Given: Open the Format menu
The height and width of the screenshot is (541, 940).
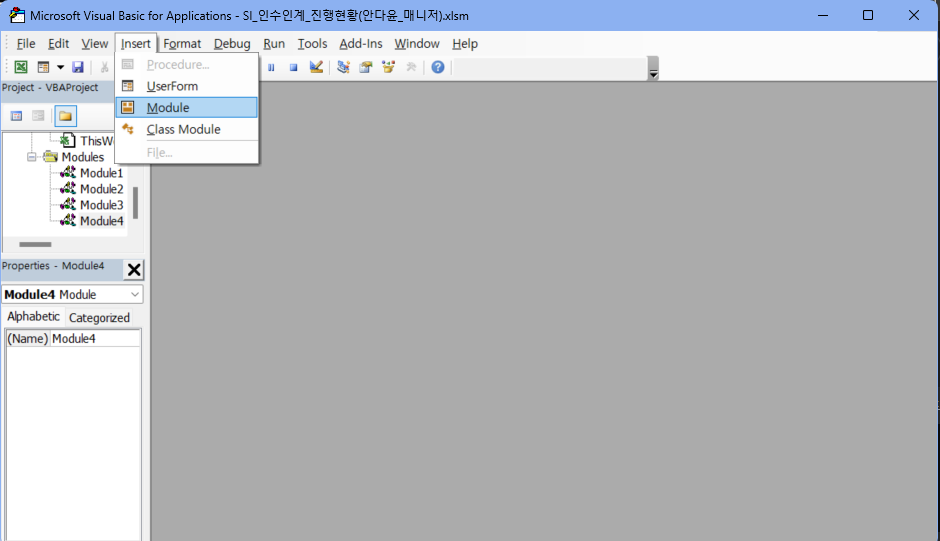Looking at the screenshot, I should pyautogui.click(x=182, y=44).
